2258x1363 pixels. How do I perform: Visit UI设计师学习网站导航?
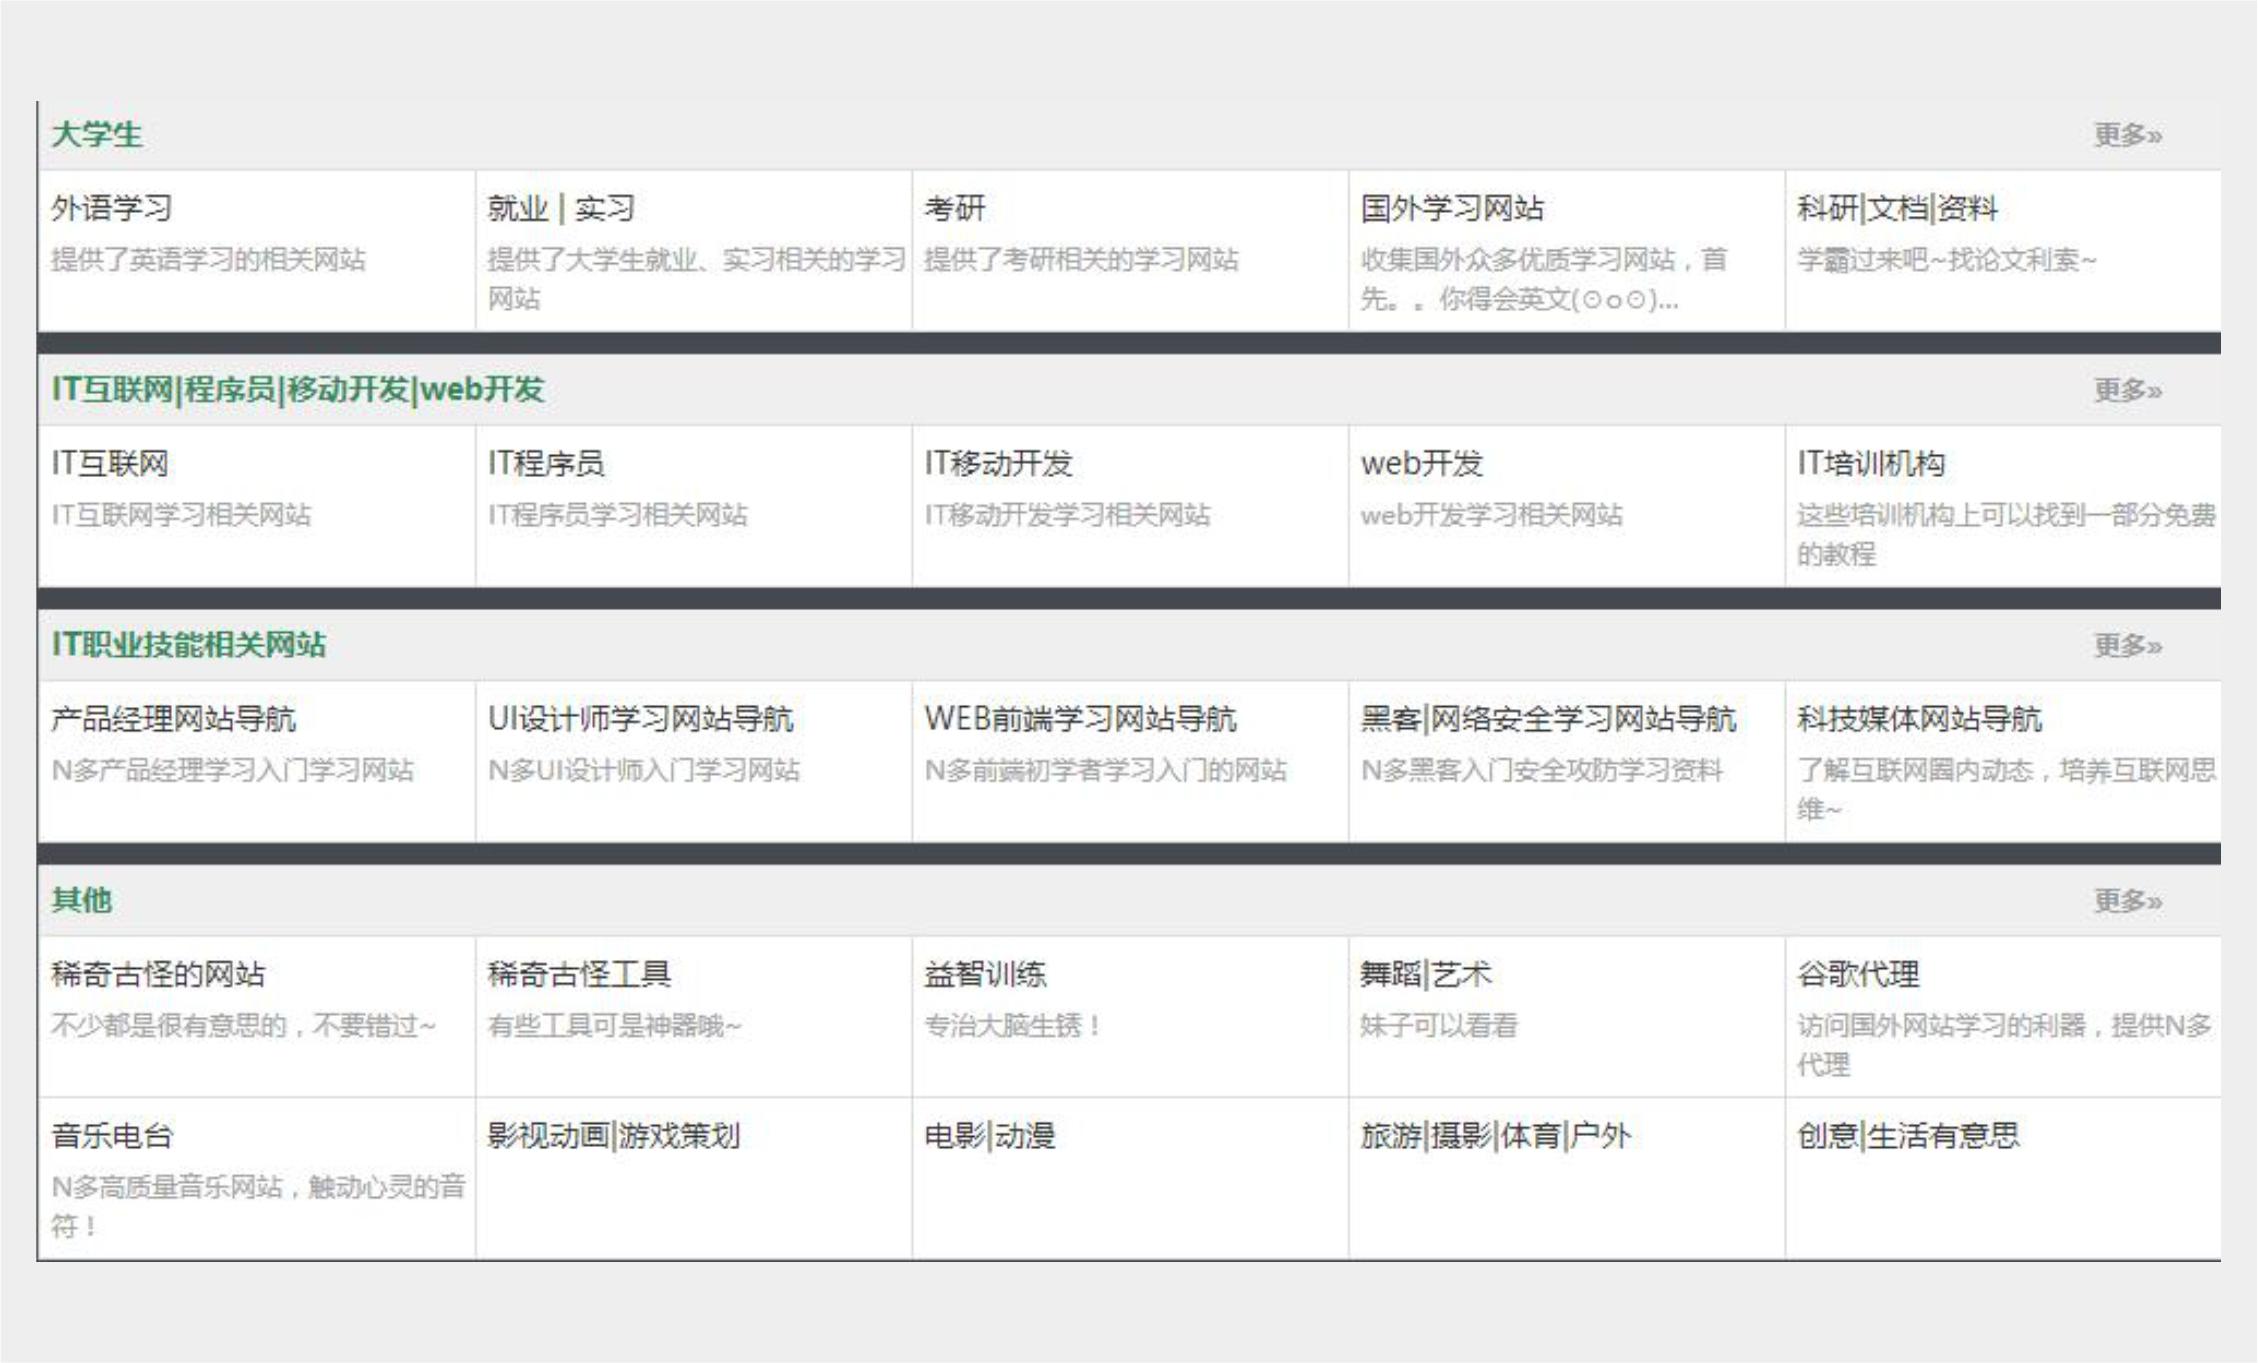642,716
